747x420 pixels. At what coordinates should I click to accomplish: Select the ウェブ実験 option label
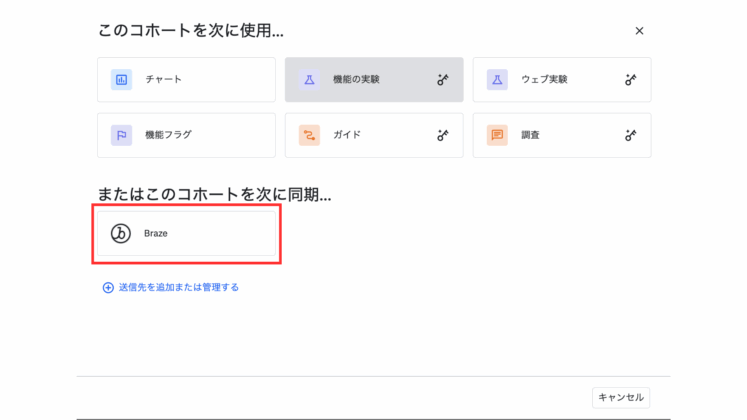[544, 80]
